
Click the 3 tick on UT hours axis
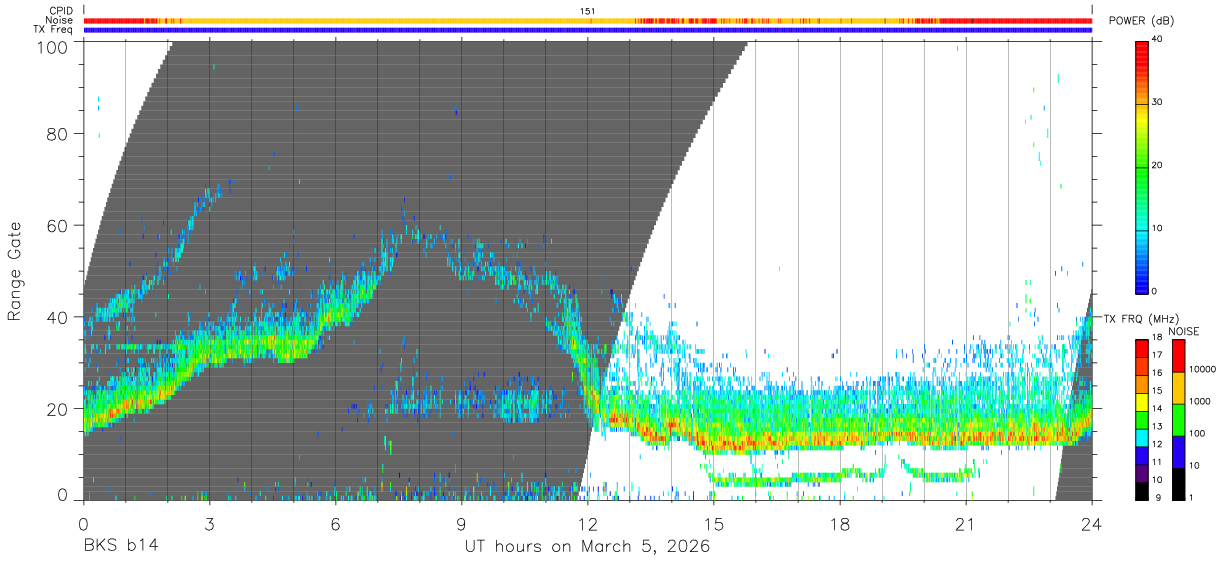(210, 524)
